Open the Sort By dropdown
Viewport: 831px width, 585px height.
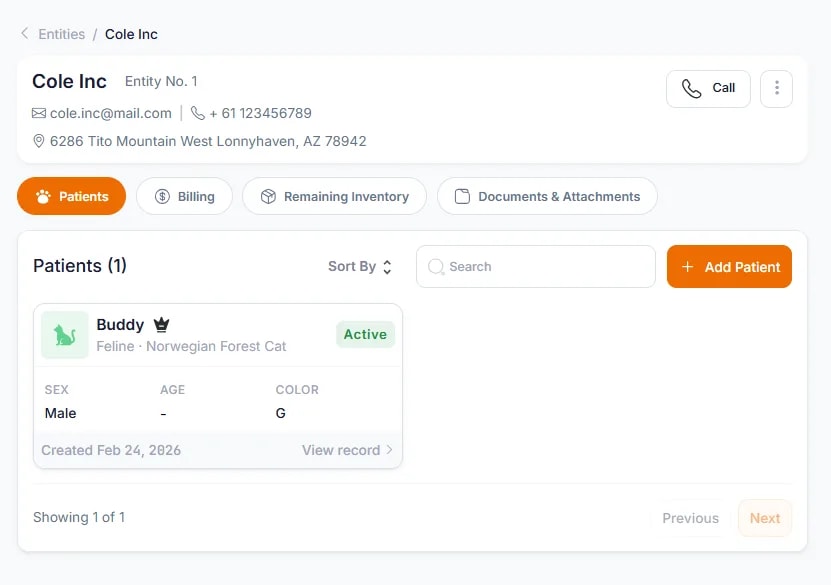360,267
